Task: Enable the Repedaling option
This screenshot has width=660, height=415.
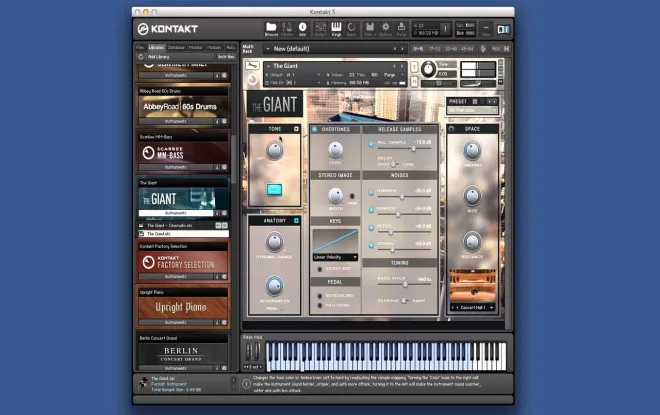Action: click(319, 295)
